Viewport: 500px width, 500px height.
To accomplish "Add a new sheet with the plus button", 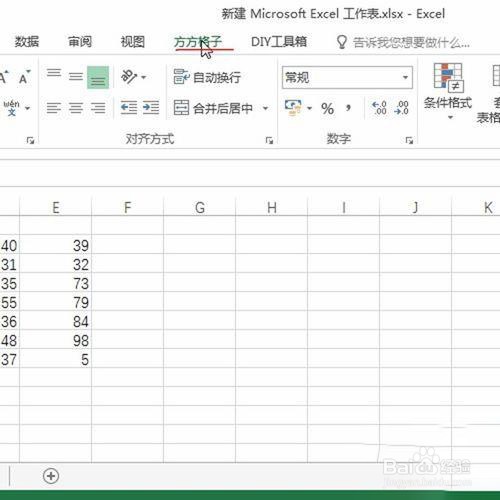I will tap(51, 476).
